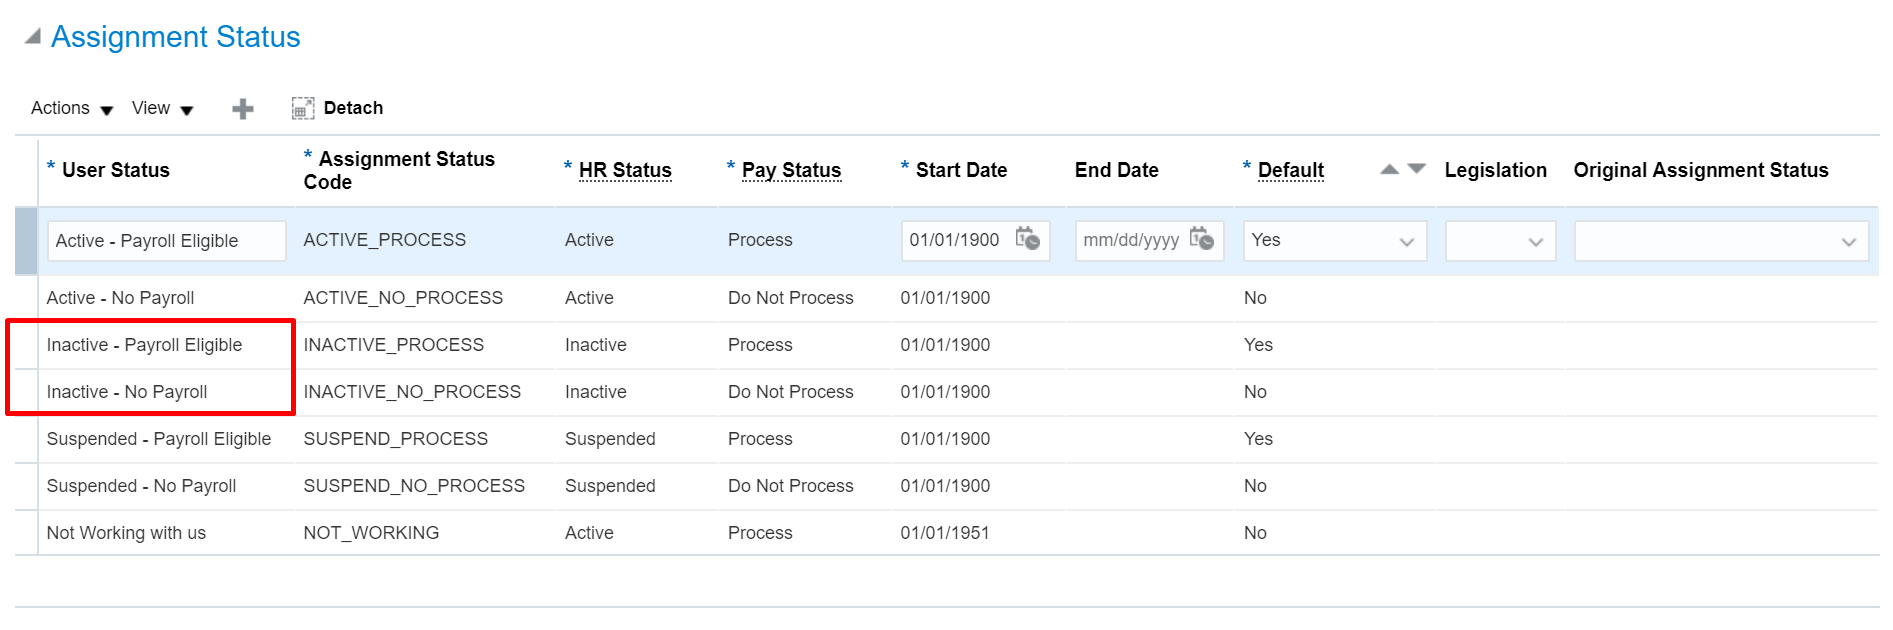Open the Legislation dropdown in first row

[1501, 241]
